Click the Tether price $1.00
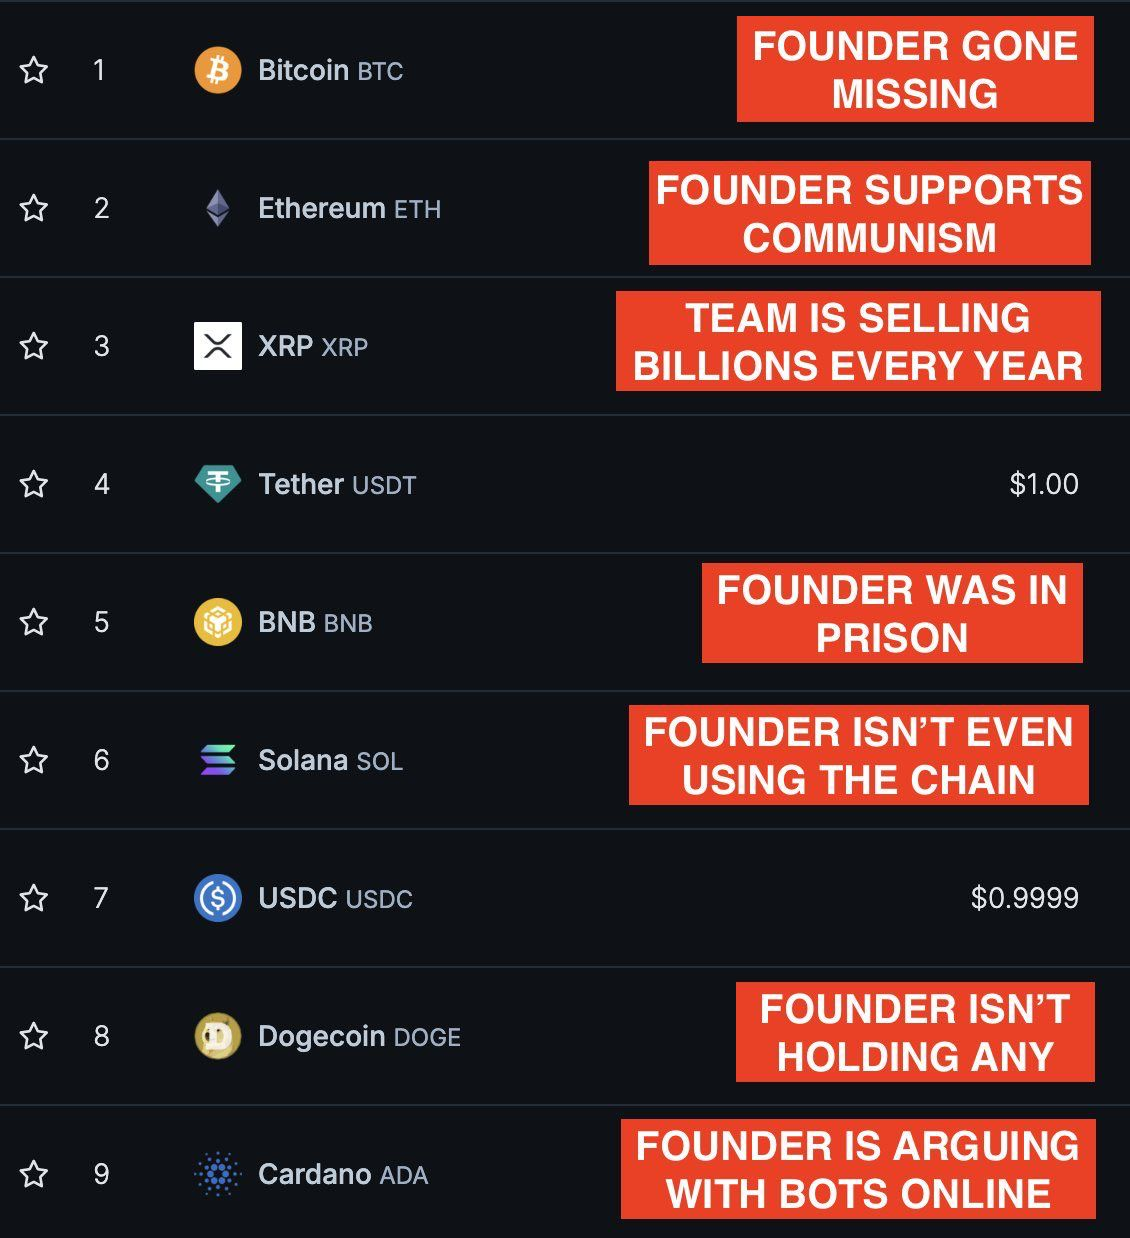This screenshot has height=1238, width=1130. pyautogui.click(x=1044, y=484)
